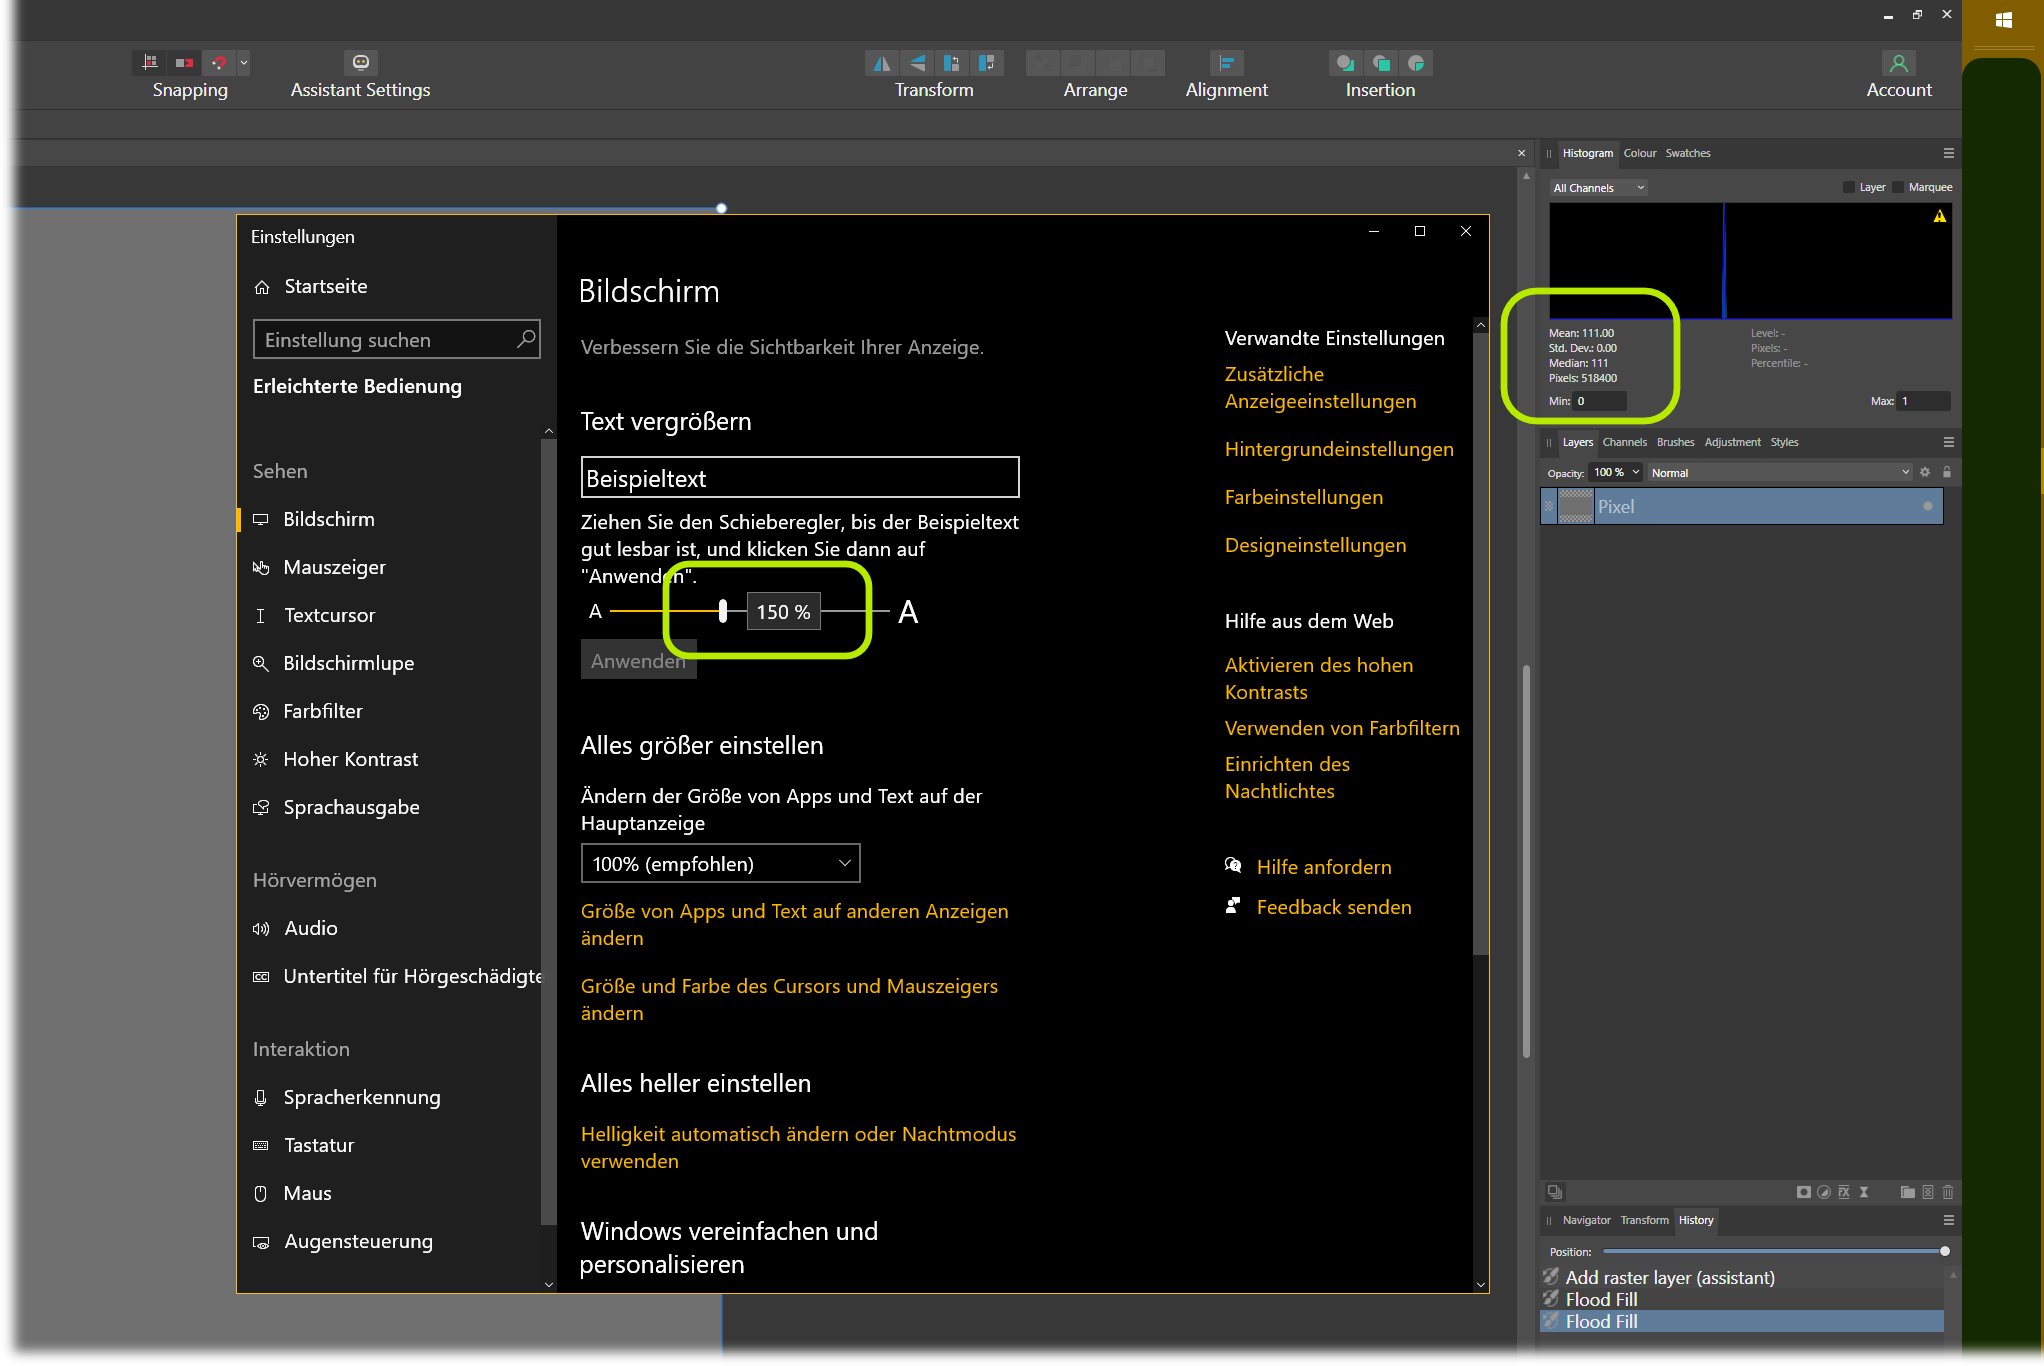
Task: Click the Mask Layer icon
Action: 1803,1192
